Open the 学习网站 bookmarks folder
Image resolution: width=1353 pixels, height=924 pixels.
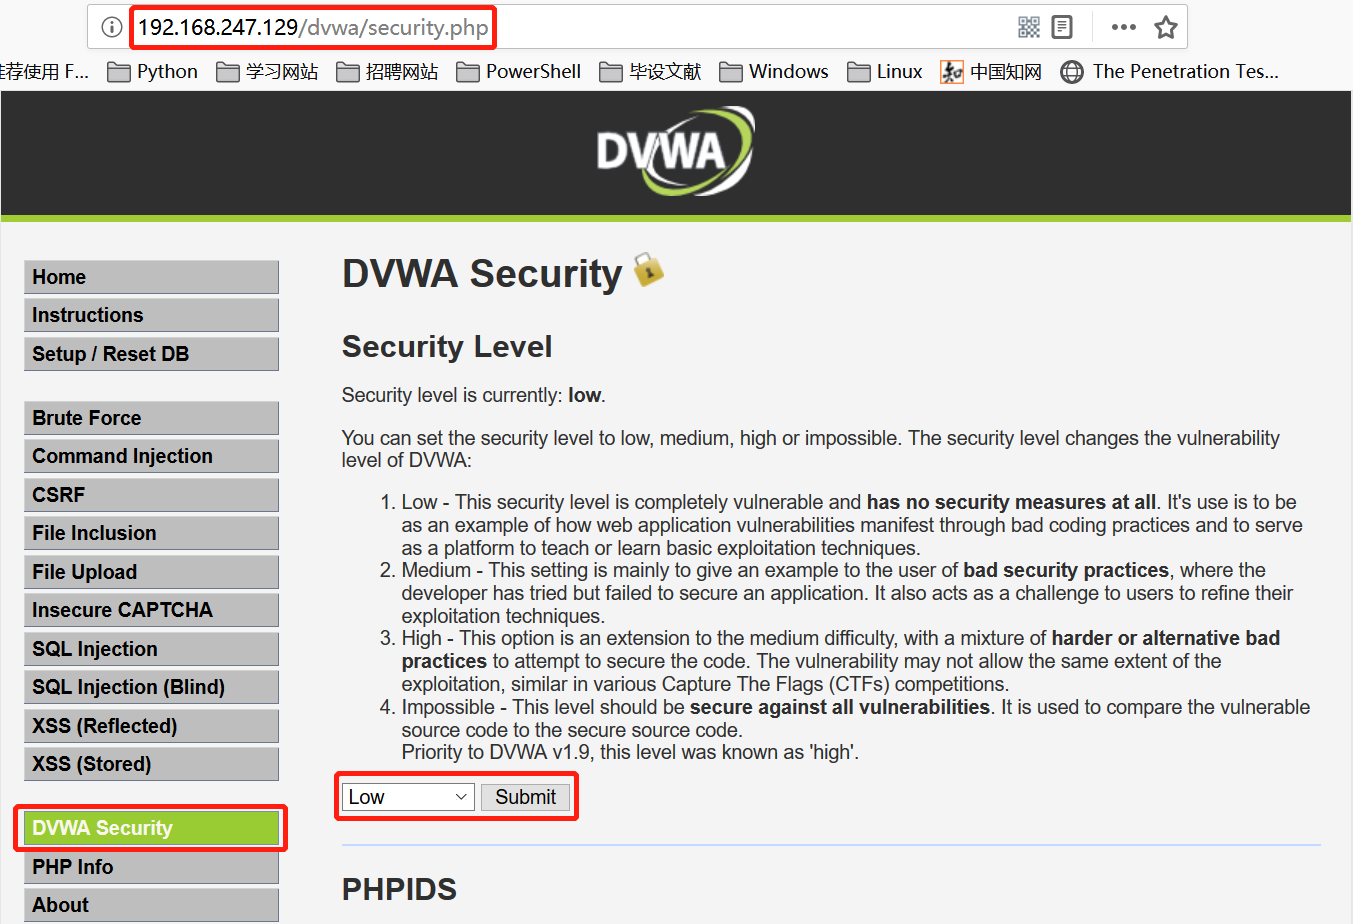[268, 72]
